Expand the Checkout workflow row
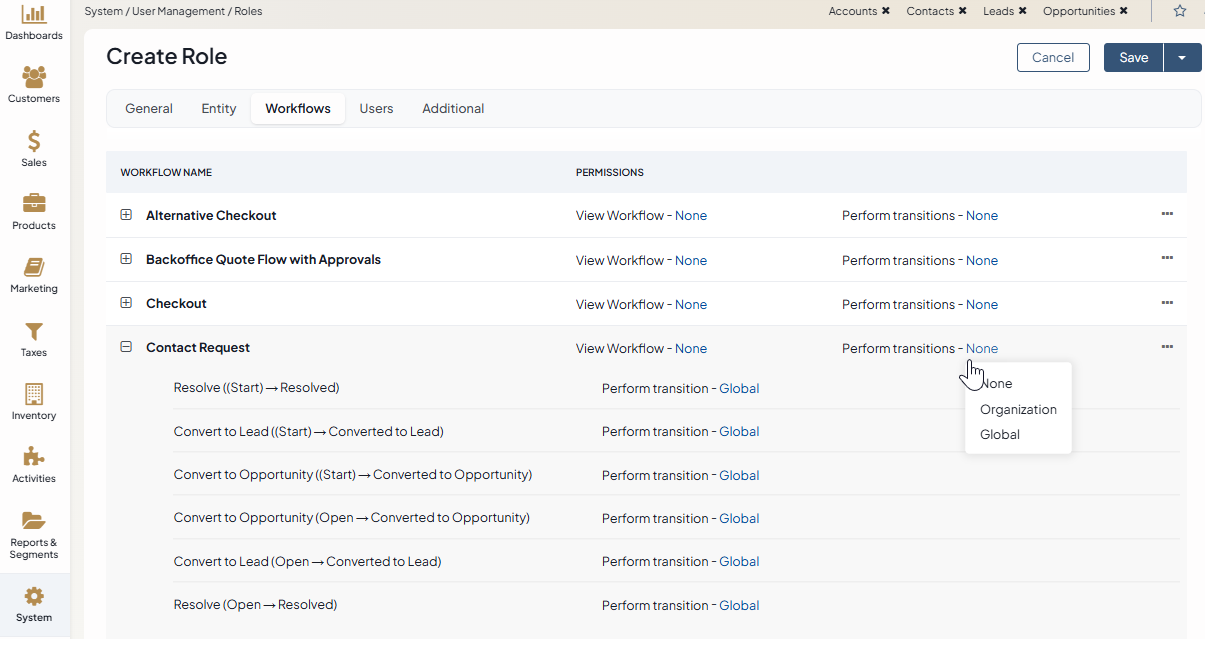Viewport: 1205px width, 665px height. (126, 303)
